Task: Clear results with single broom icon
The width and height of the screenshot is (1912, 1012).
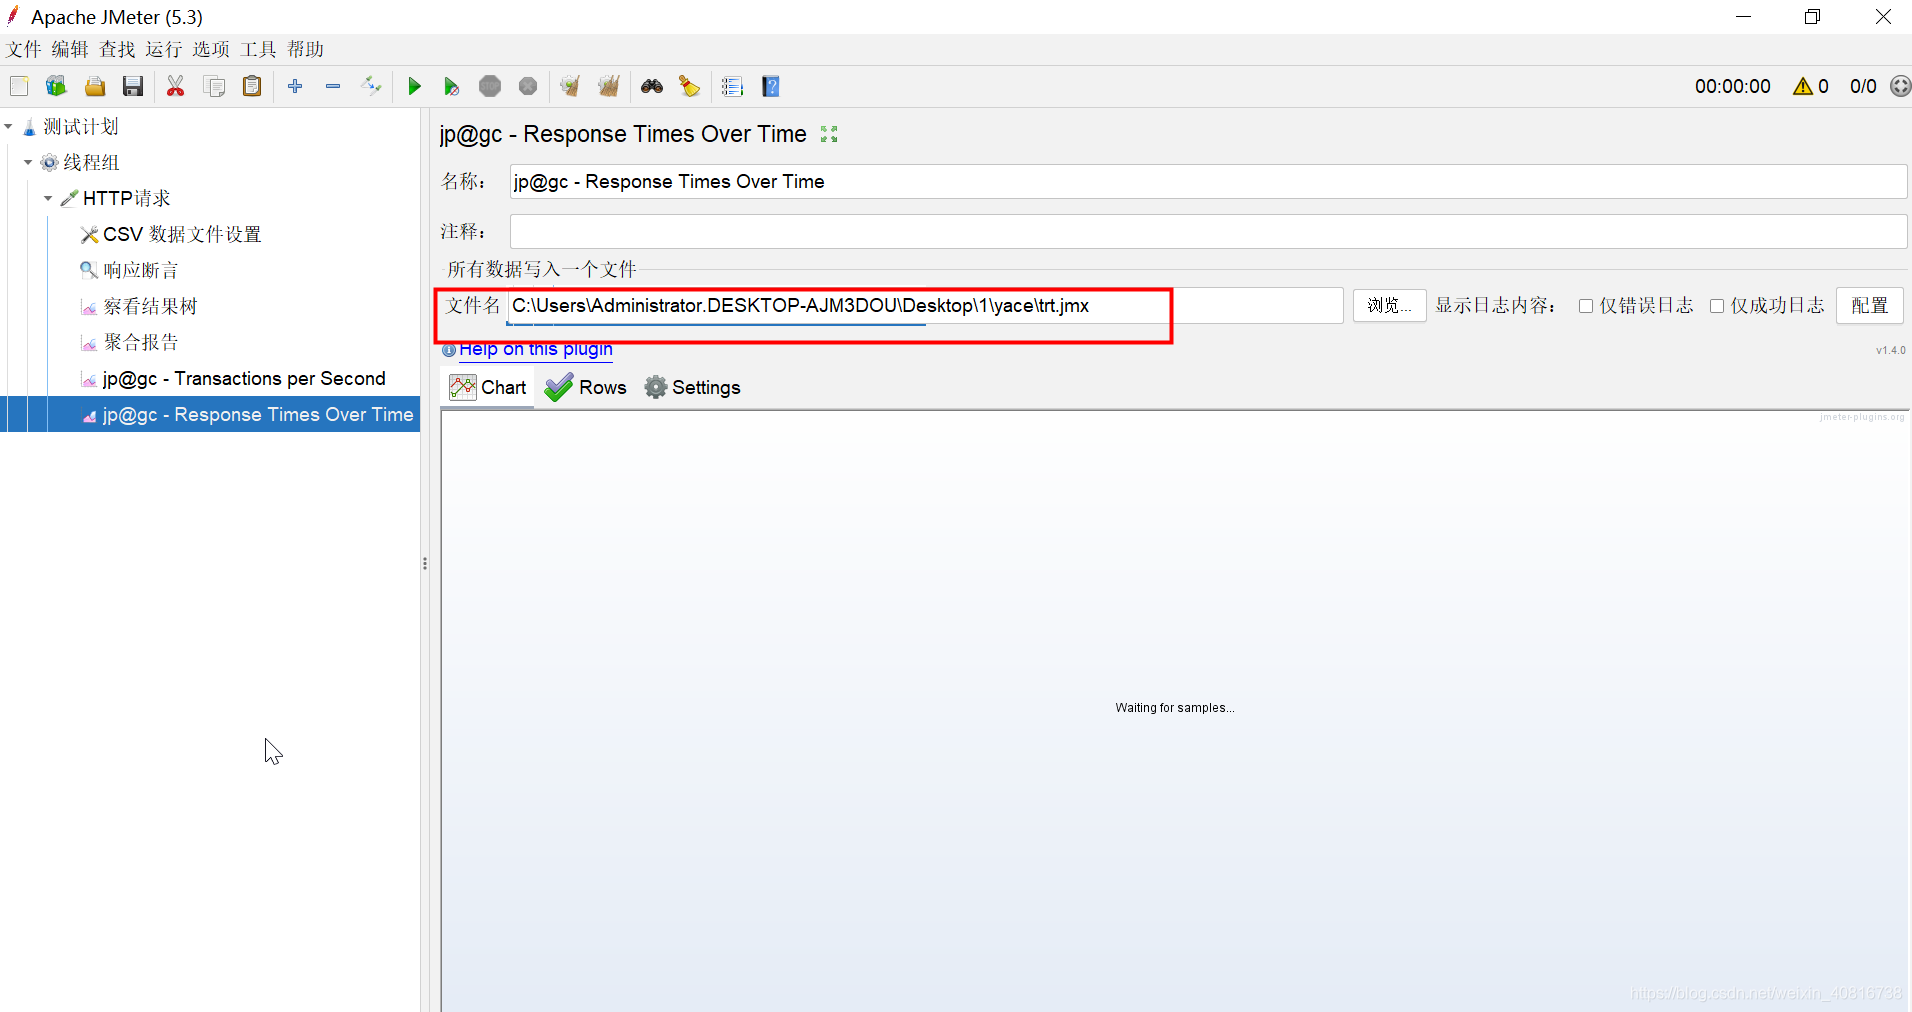Action: [570, 86]
